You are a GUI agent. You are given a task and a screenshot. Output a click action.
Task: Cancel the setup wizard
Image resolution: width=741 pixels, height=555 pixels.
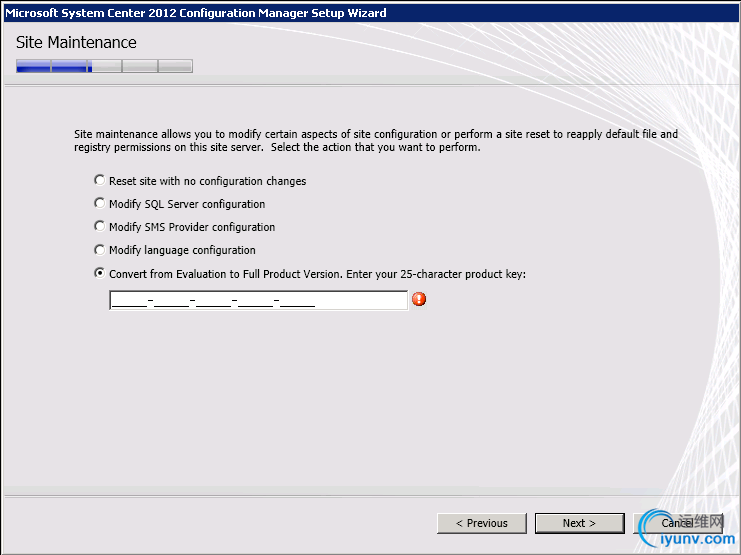click(x=677, y=523)
